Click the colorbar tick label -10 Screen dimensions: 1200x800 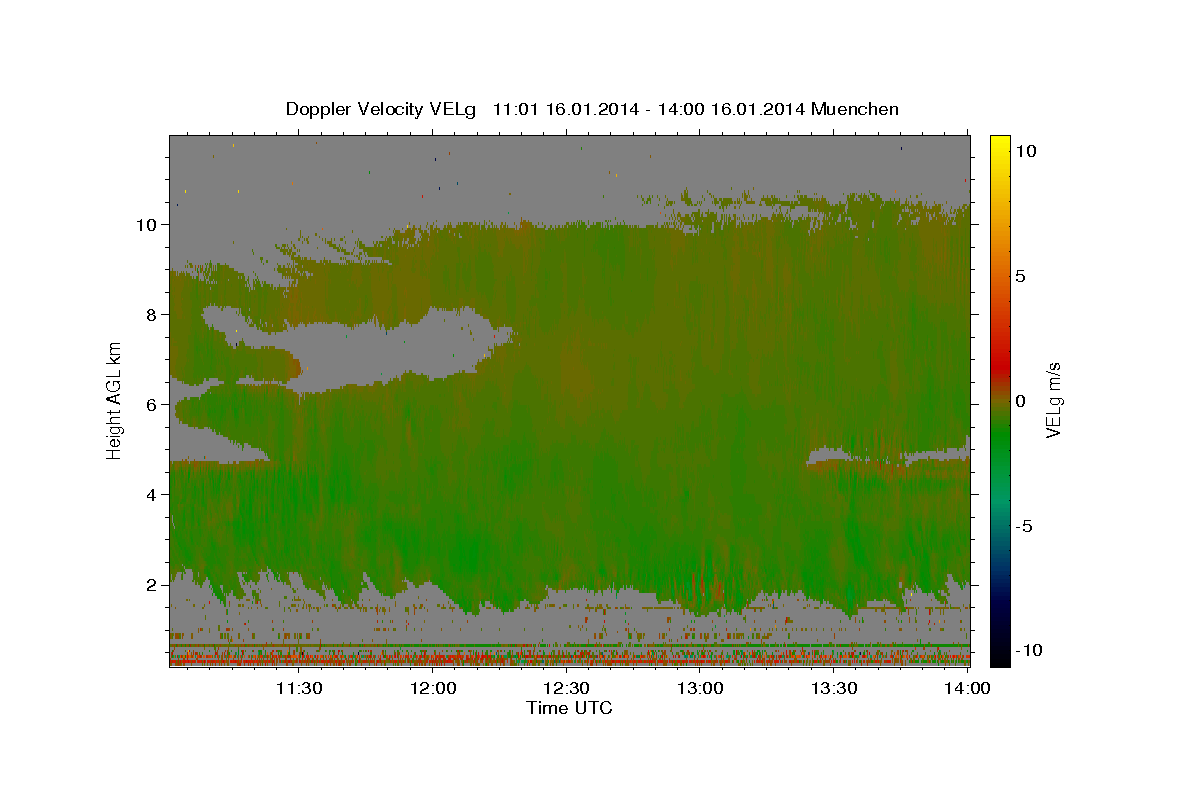click(1029, 651)
